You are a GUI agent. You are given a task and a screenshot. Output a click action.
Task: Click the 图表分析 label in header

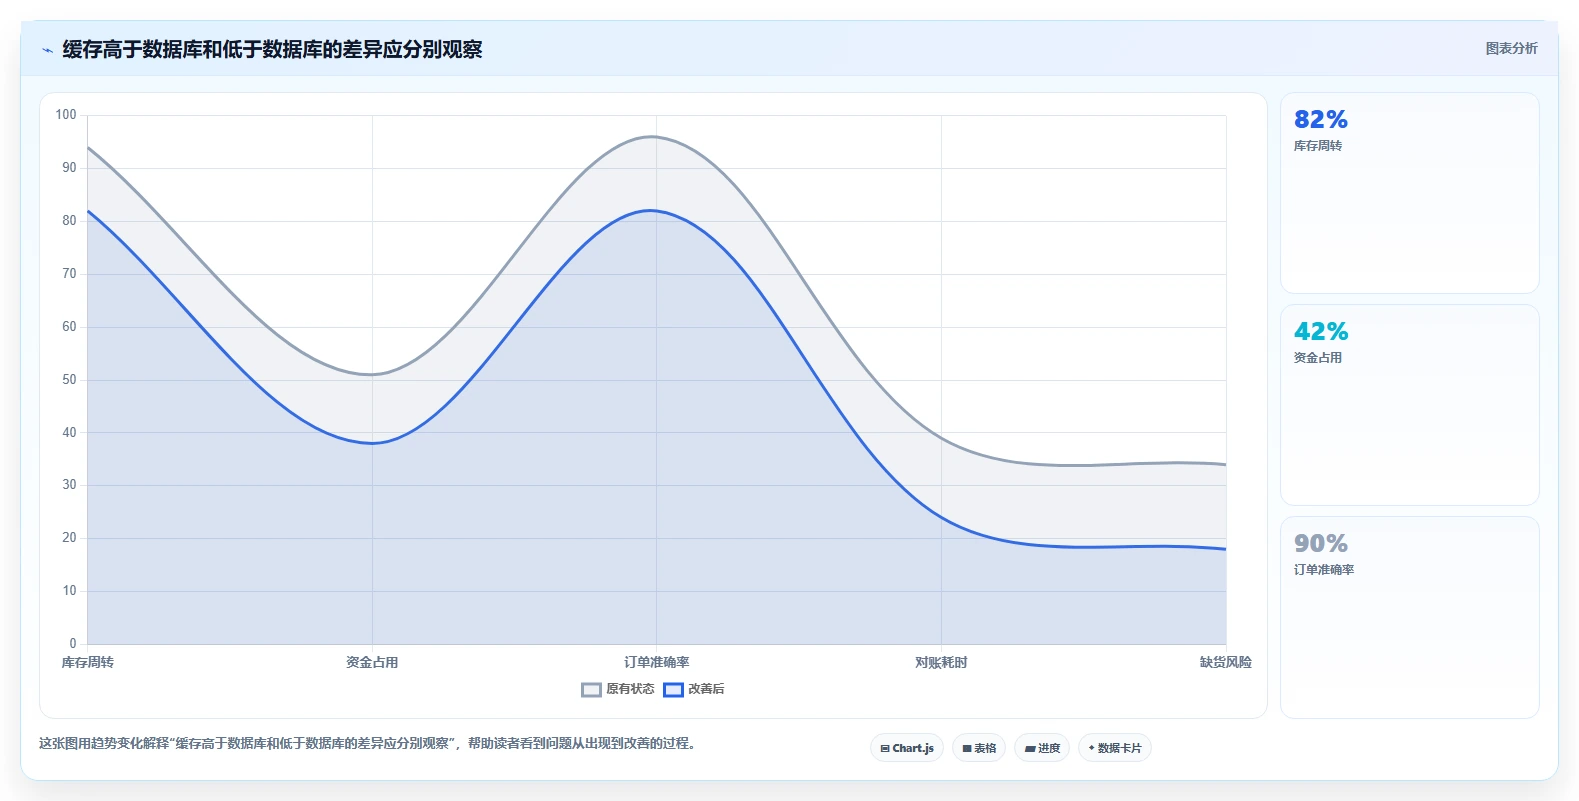[x=1511, y=48]
